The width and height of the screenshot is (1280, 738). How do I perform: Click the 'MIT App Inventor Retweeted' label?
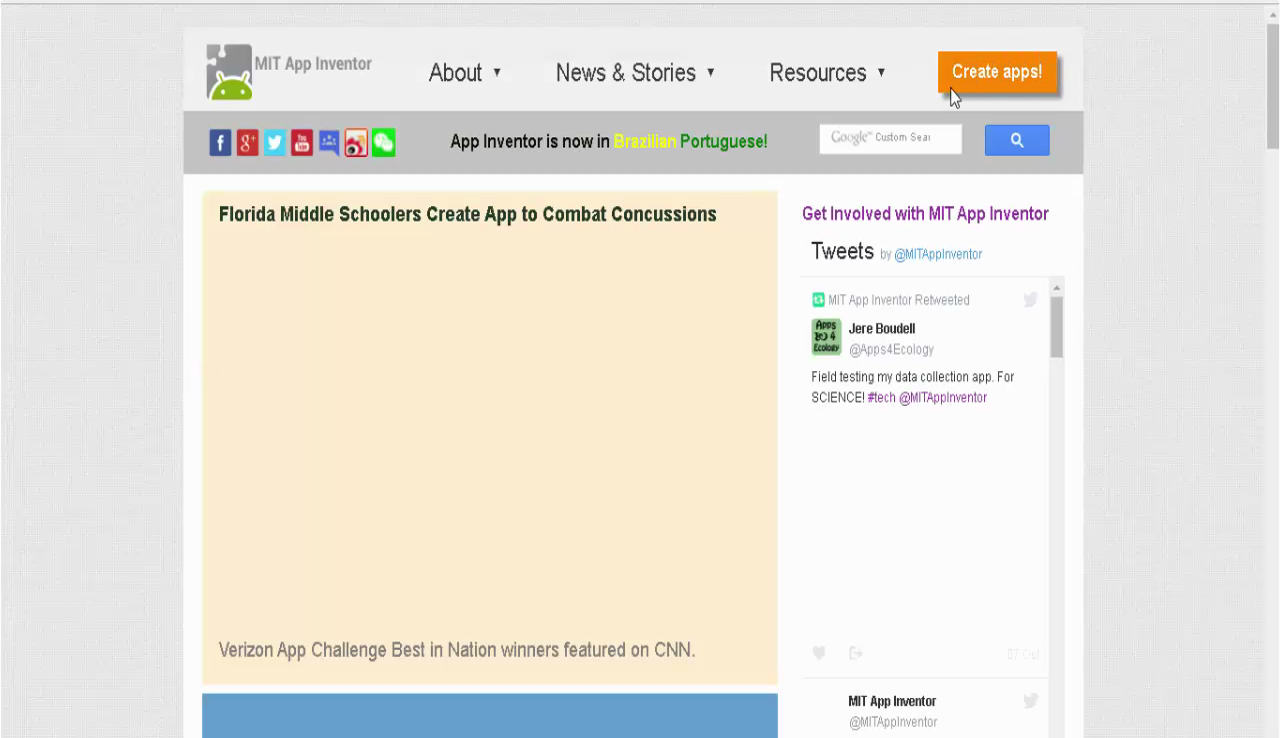pyautogui.click(x=899, y=300)
